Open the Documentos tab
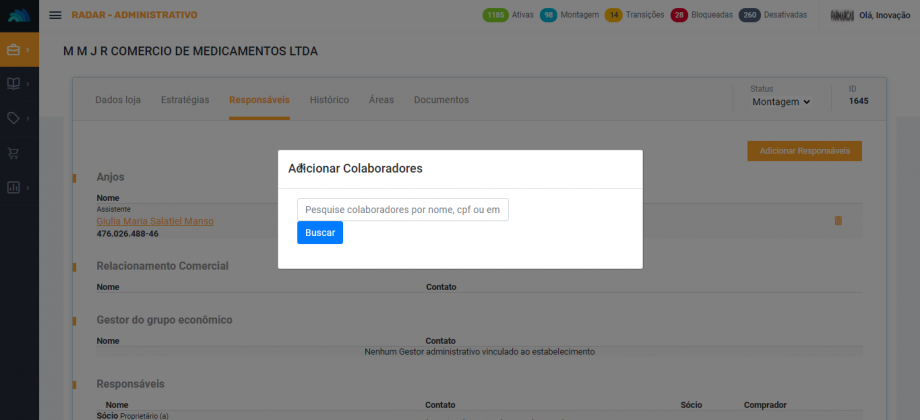This screenshot has height=420, width=920. click(x=441, y=100)
